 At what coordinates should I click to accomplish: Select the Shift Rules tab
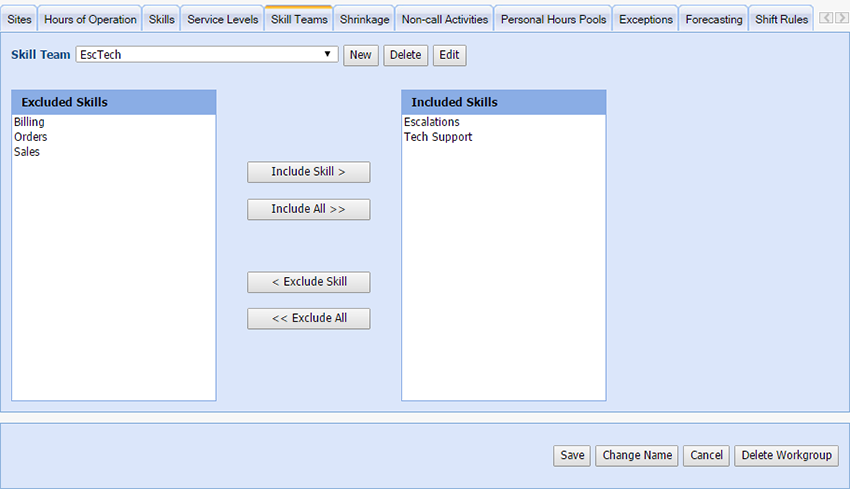point(781,19)
